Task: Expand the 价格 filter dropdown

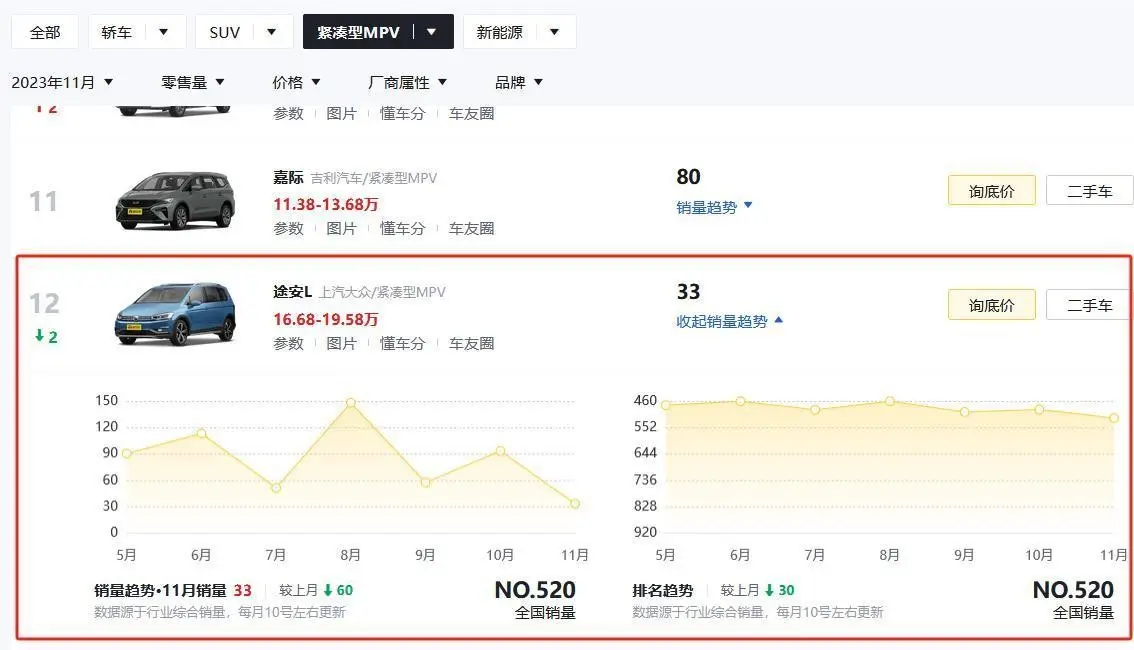Action: click(x=296, y=82)
